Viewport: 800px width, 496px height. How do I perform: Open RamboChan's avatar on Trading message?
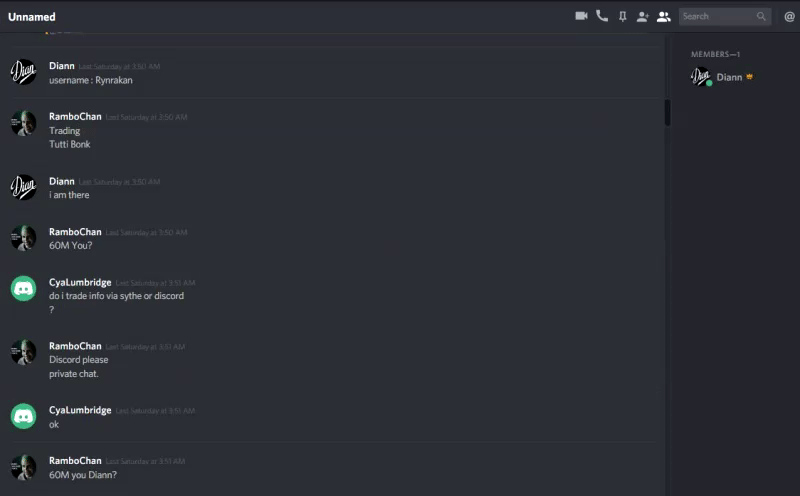pos(23,123)
